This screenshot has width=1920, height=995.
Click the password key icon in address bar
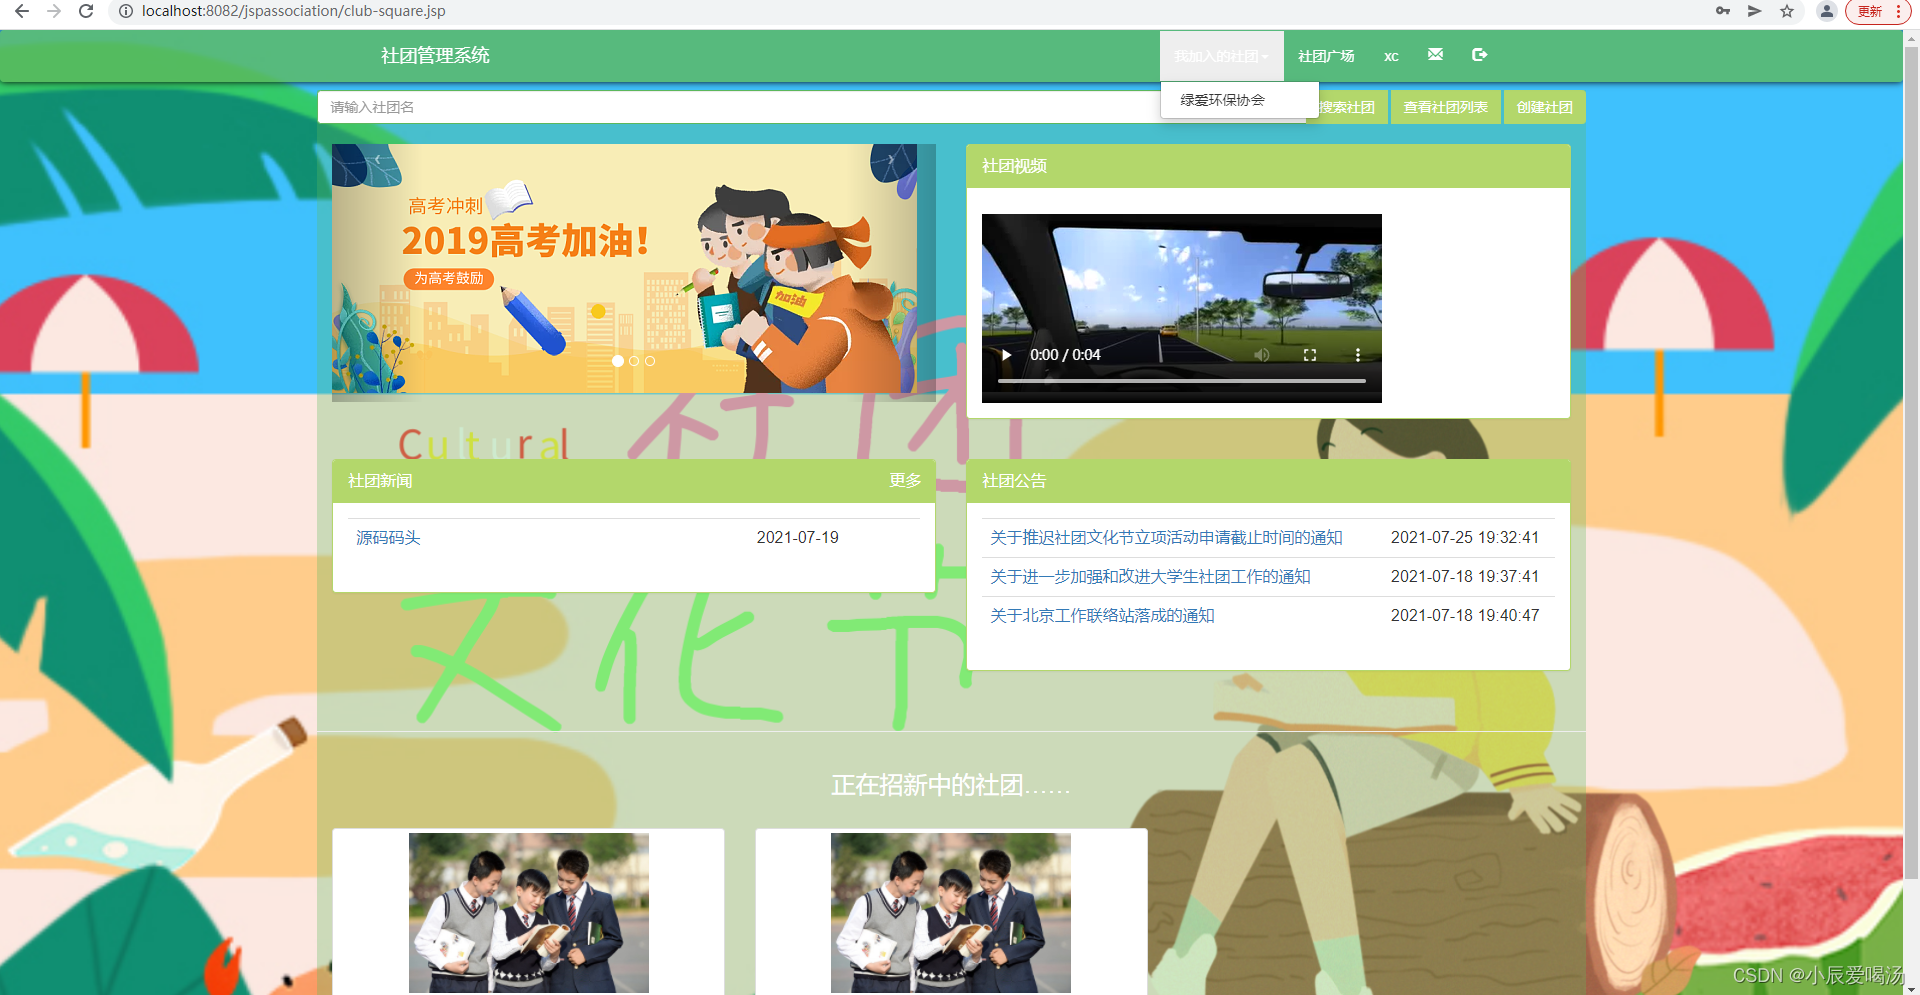pyautogui.click(x=1723, y=11)
